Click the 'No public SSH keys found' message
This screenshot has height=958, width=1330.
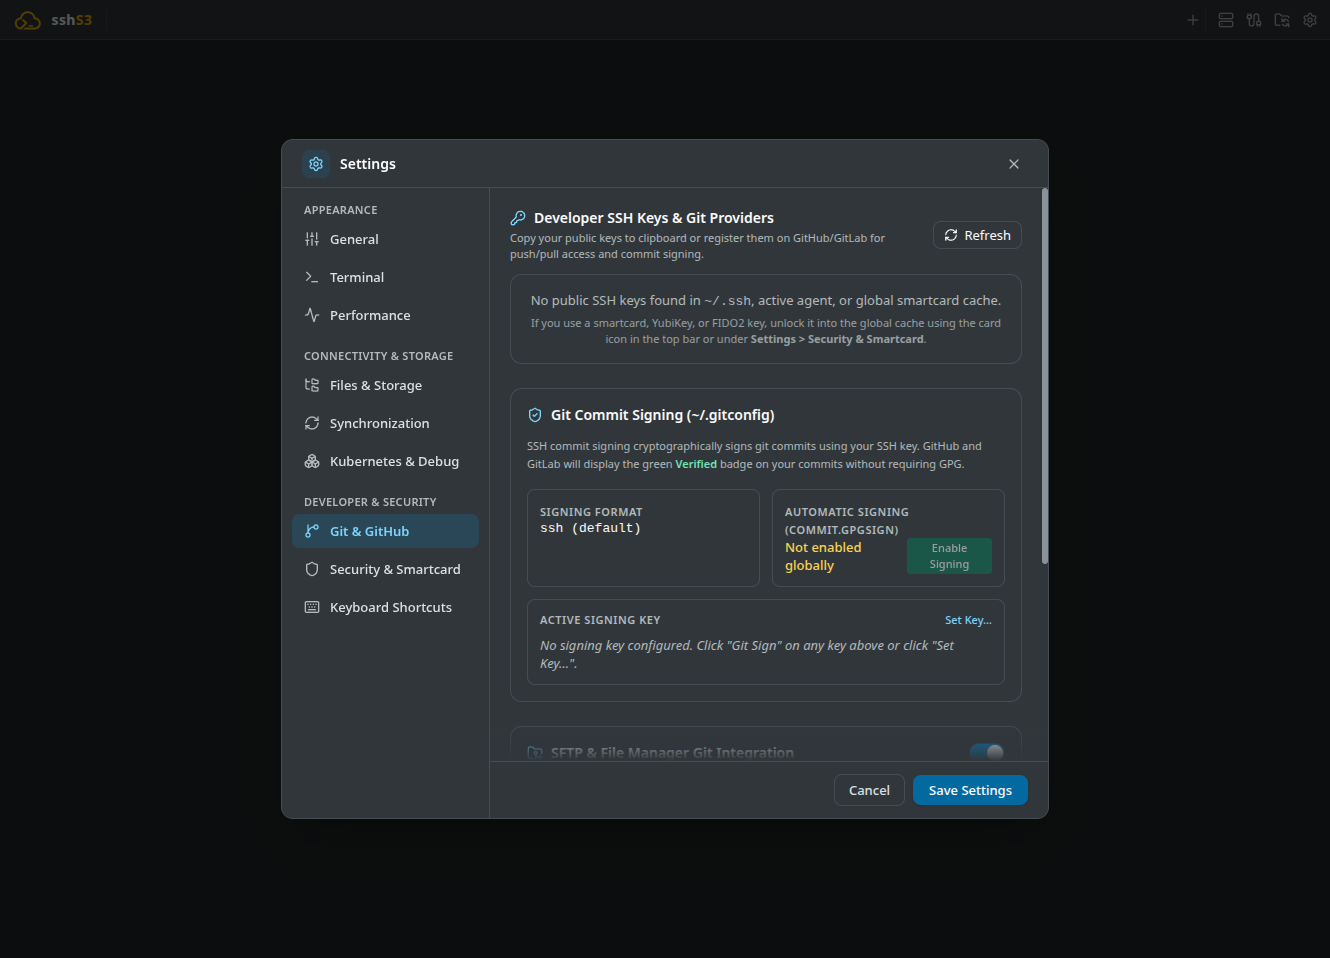click(766, 300)
